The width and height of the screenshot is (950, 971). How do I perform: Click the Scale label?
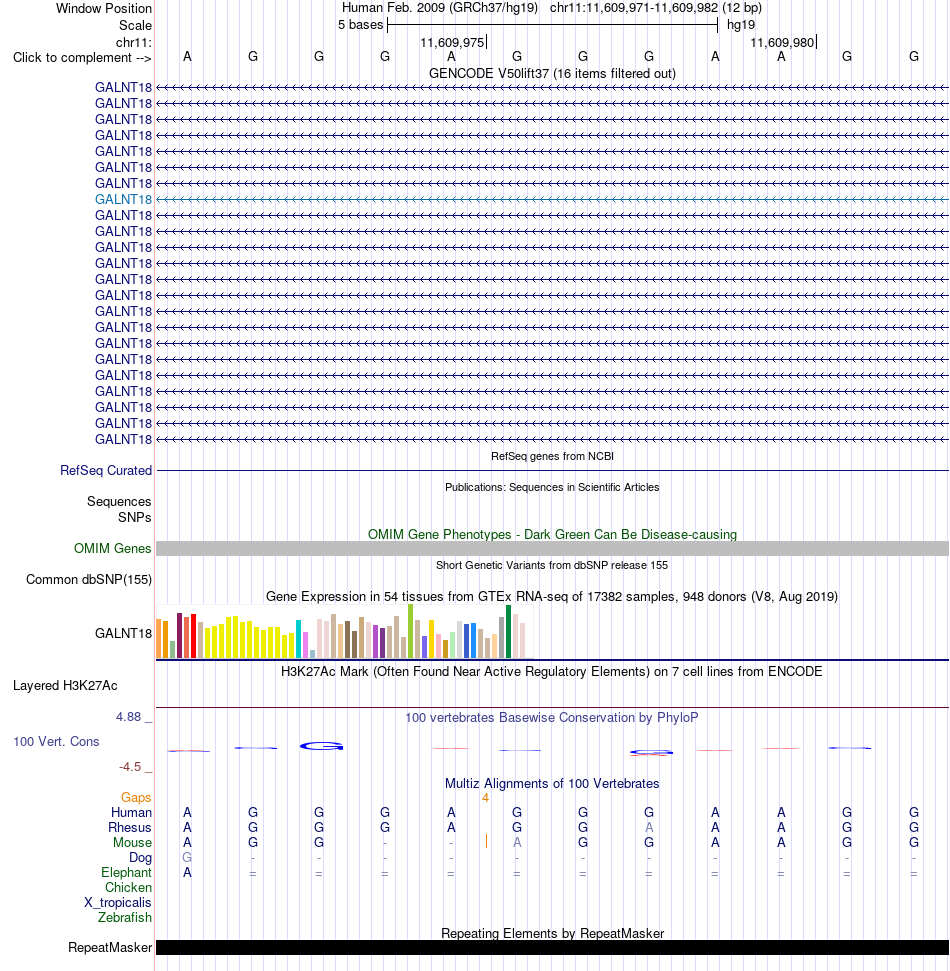[x=136, y=25]
